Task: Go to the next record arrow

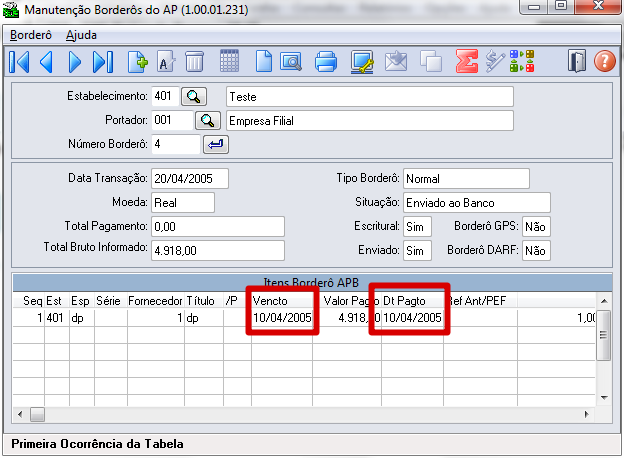Action: [x=74, y=62]
